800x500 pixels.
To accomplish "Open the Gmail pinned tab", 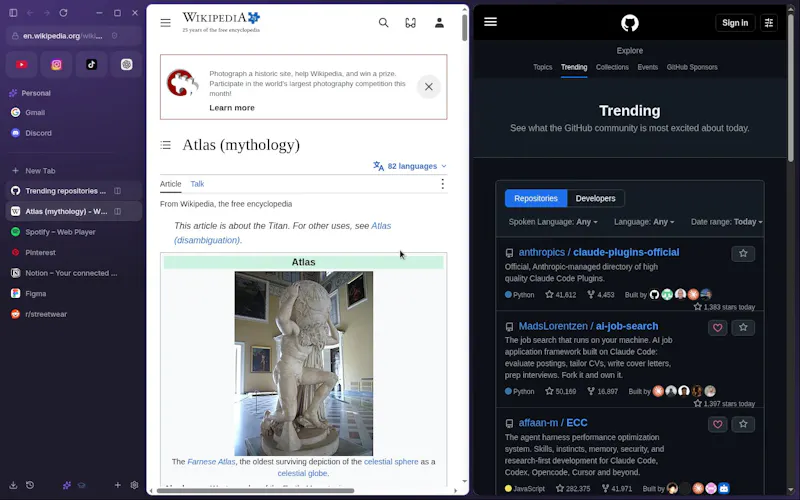I will point(74,112).
